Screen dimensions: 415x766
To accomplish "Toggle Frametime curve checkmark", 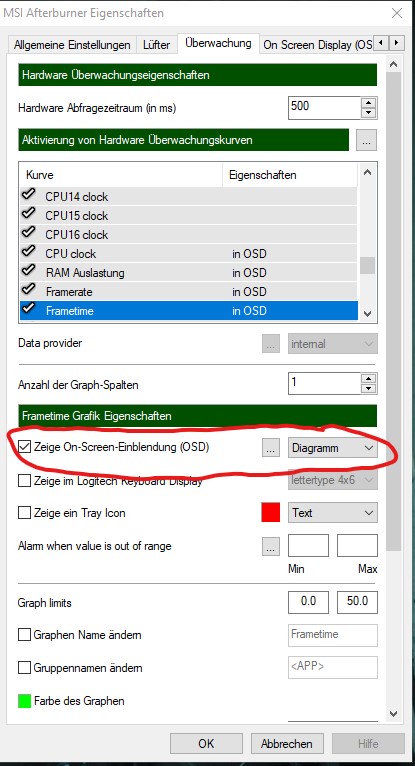I will click(x=28, y=309).
